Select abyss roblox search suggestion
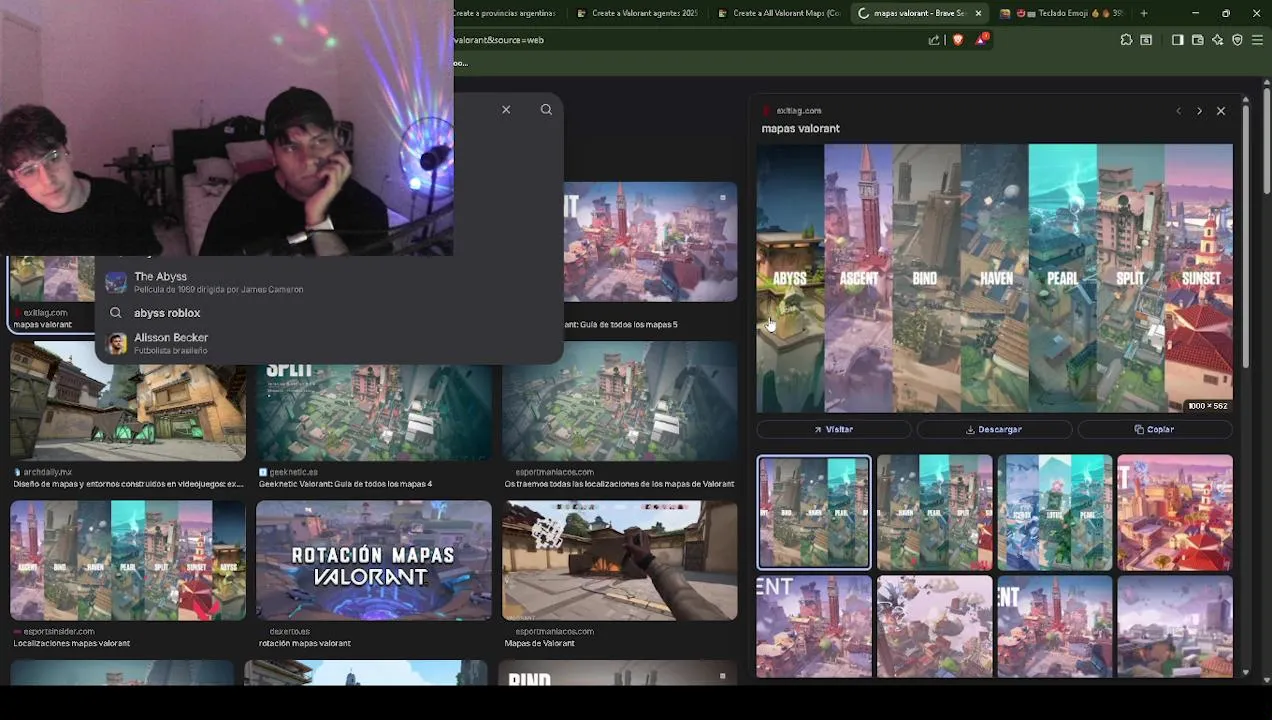Screen dimensions: 1272x720 tap(328, 313)
